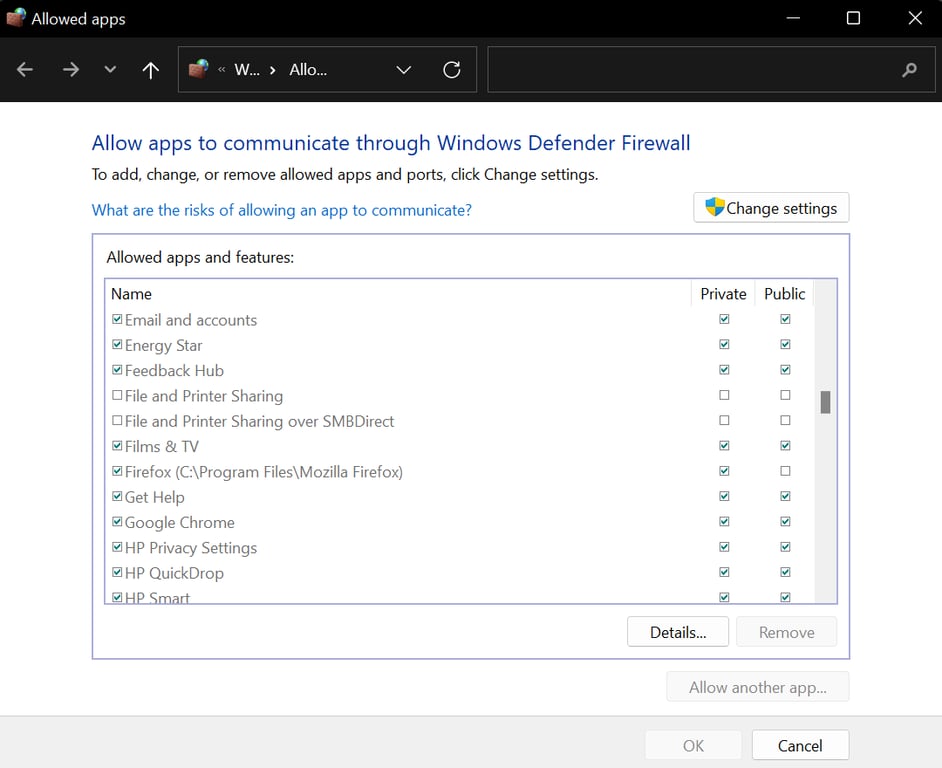Click the shield icon on Change settings
This screenshot has height=768, width=942.
click(x=714, y=207)
